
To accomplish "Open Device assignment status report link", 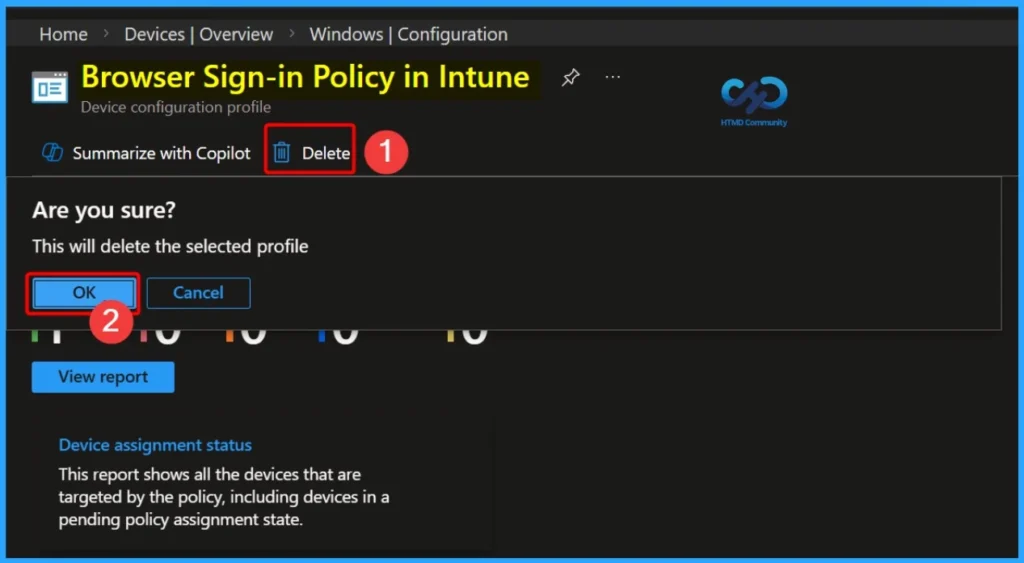I will (155, 445).
